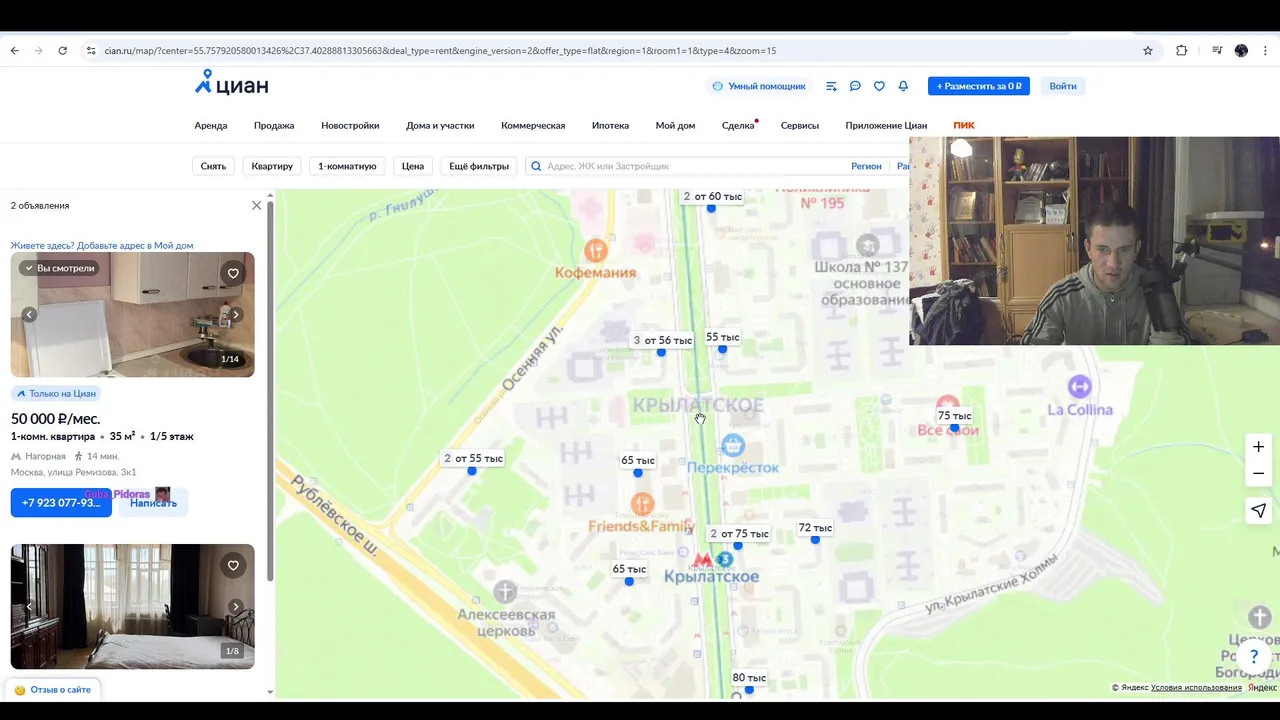Select the 72 тыс map marker
This screenshot has width=1280, height=720.
pos(815,528)
